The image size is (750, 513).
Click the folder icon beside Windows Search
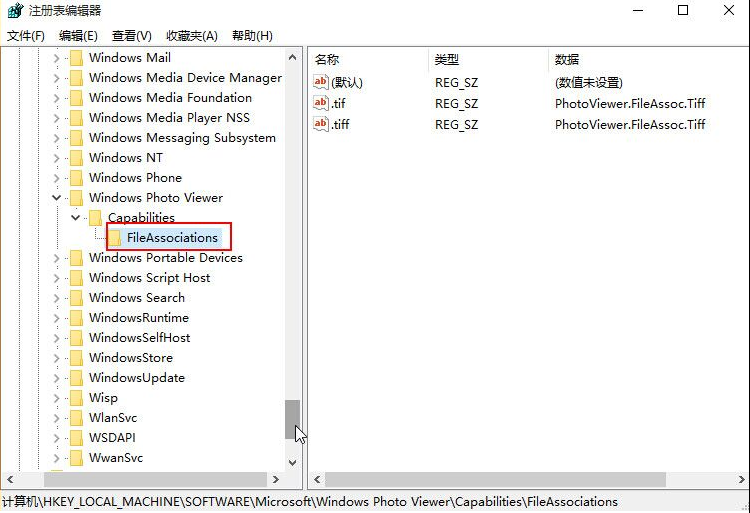tap(75, 298)
